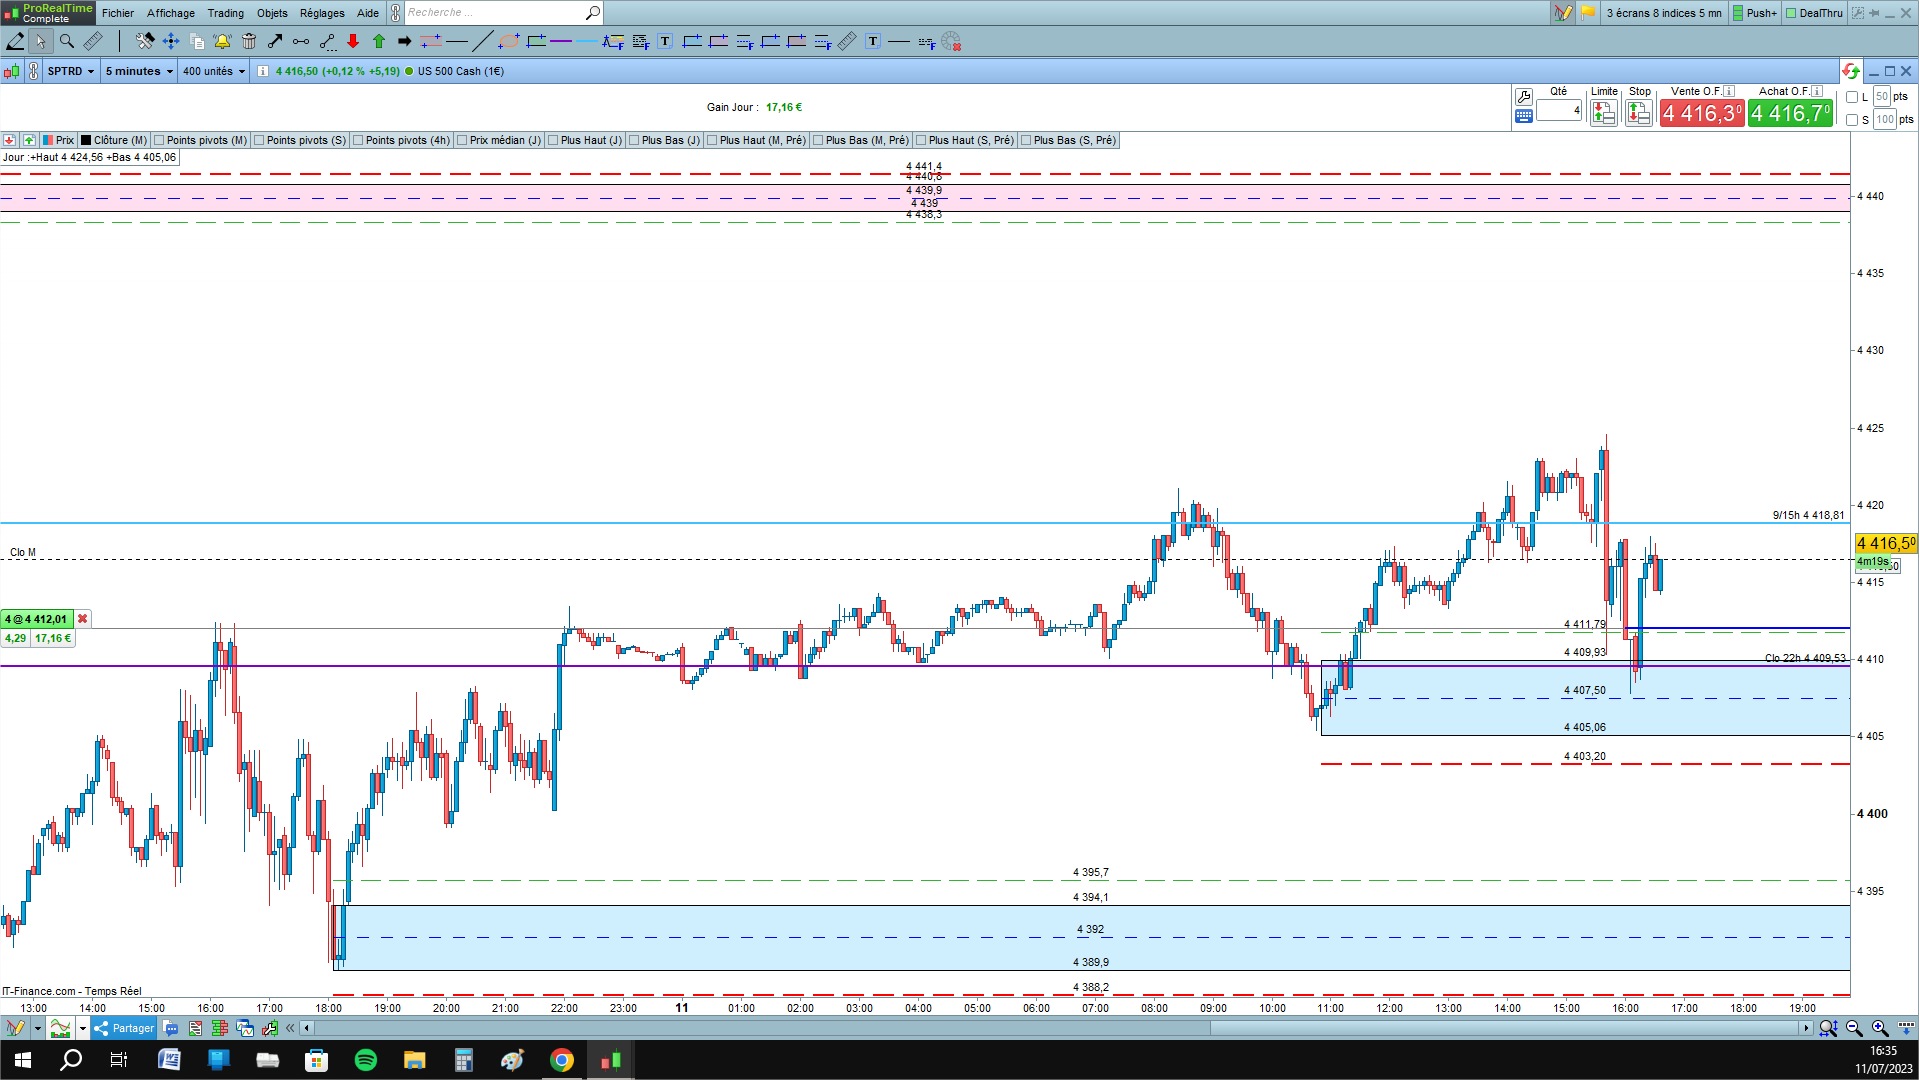Click the alert bell icon
The width and height of the screenshot is (1919, 1080).
pos(222,41)
